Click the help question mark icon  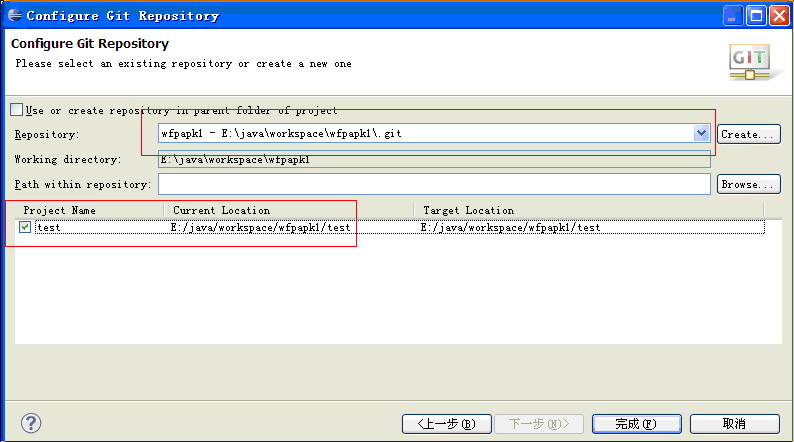pos(31,423)
